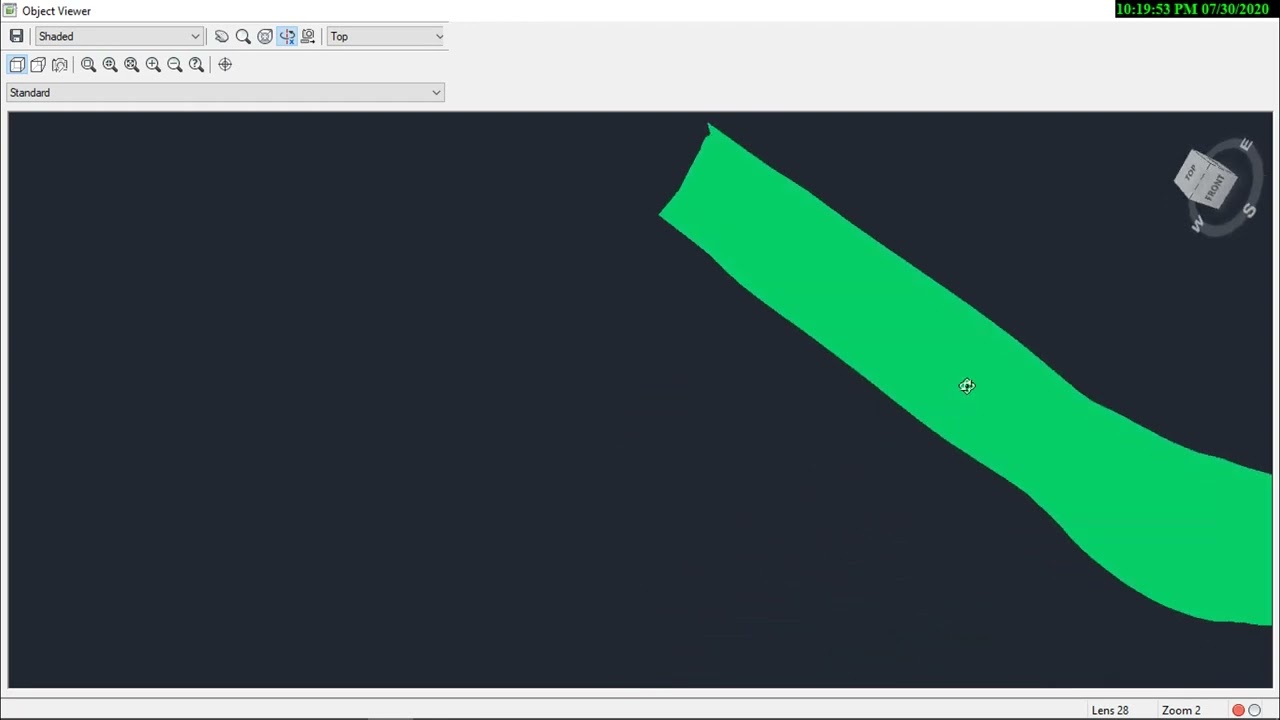Screen dimensions: 1280x720
Task: Open the Standard dropdown list
Action: point(225,92)
